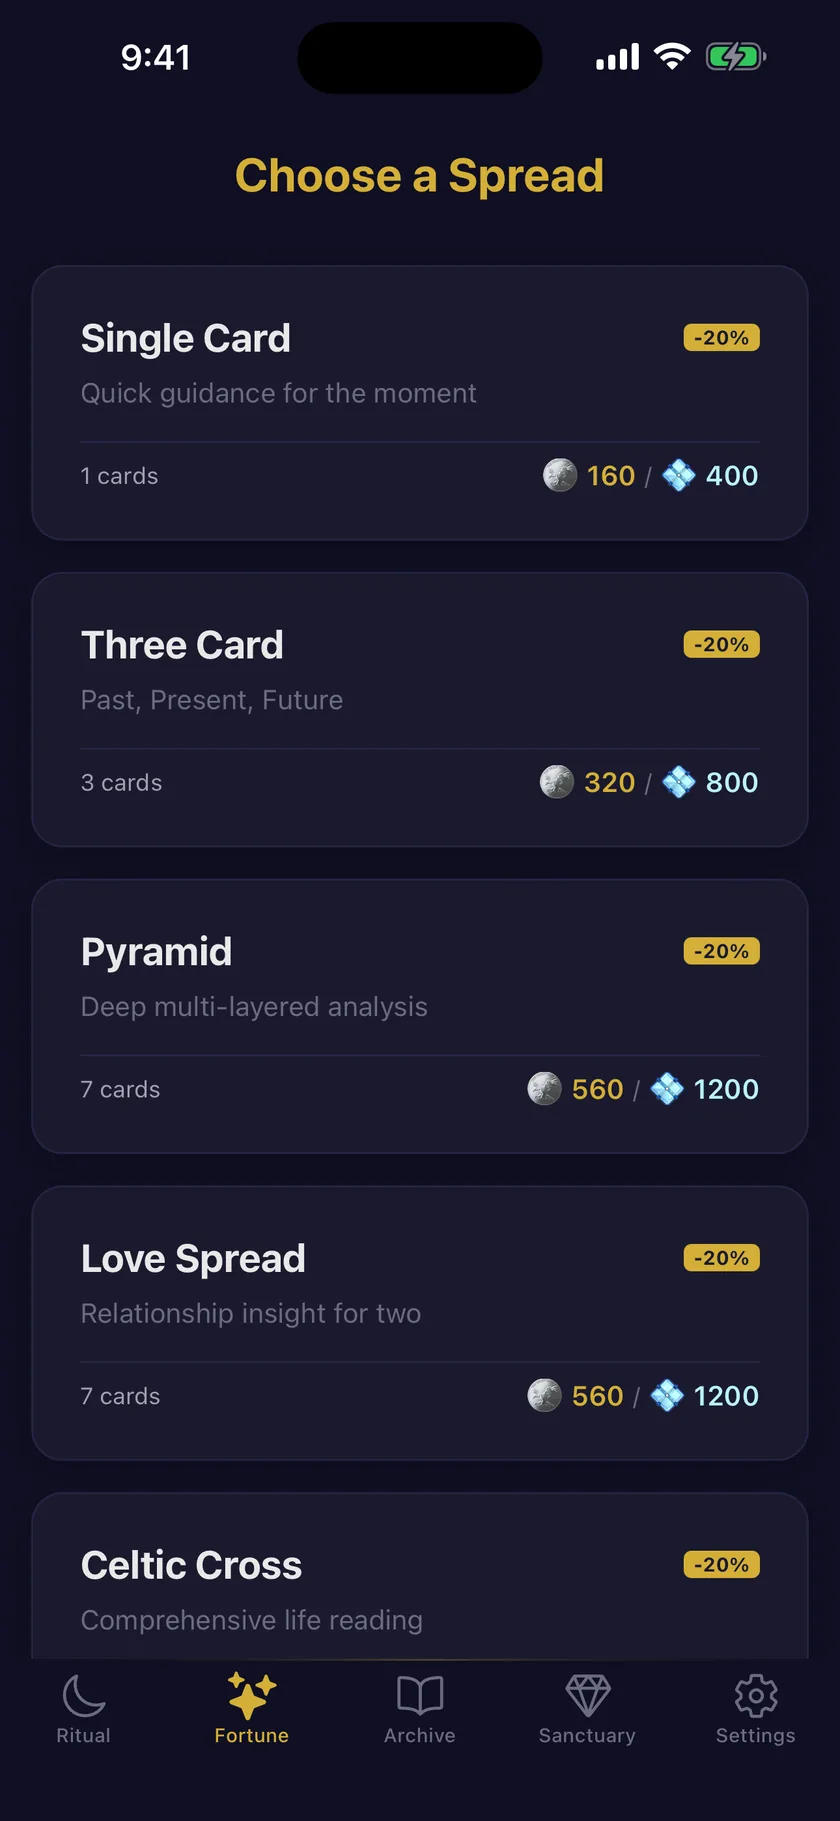Viewport: 840px width, 1821px height.
Task: Open the Settings gear icon
Action: (x=756, y=1695)
